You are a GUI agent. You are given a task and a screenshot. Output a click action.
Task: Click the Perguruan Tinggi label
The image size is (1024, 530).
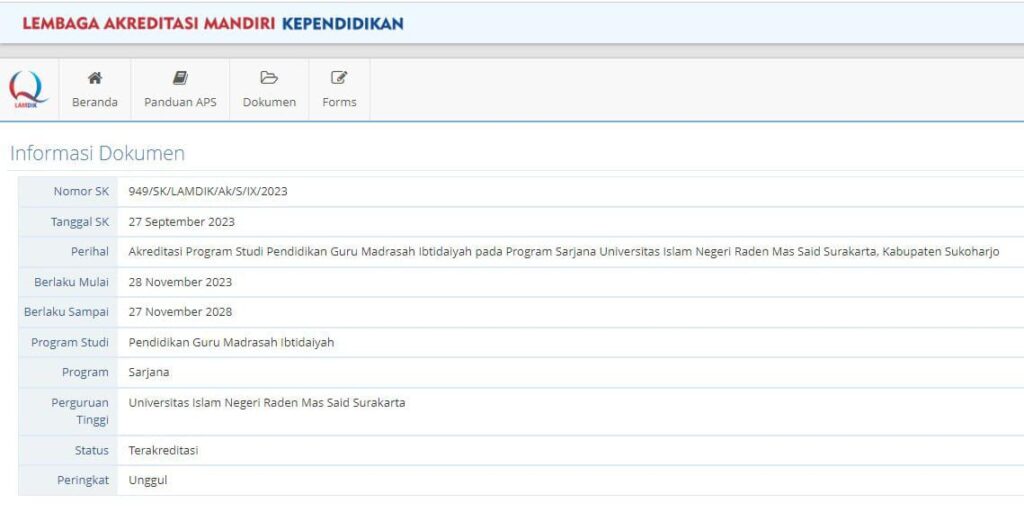click(80, 411)
